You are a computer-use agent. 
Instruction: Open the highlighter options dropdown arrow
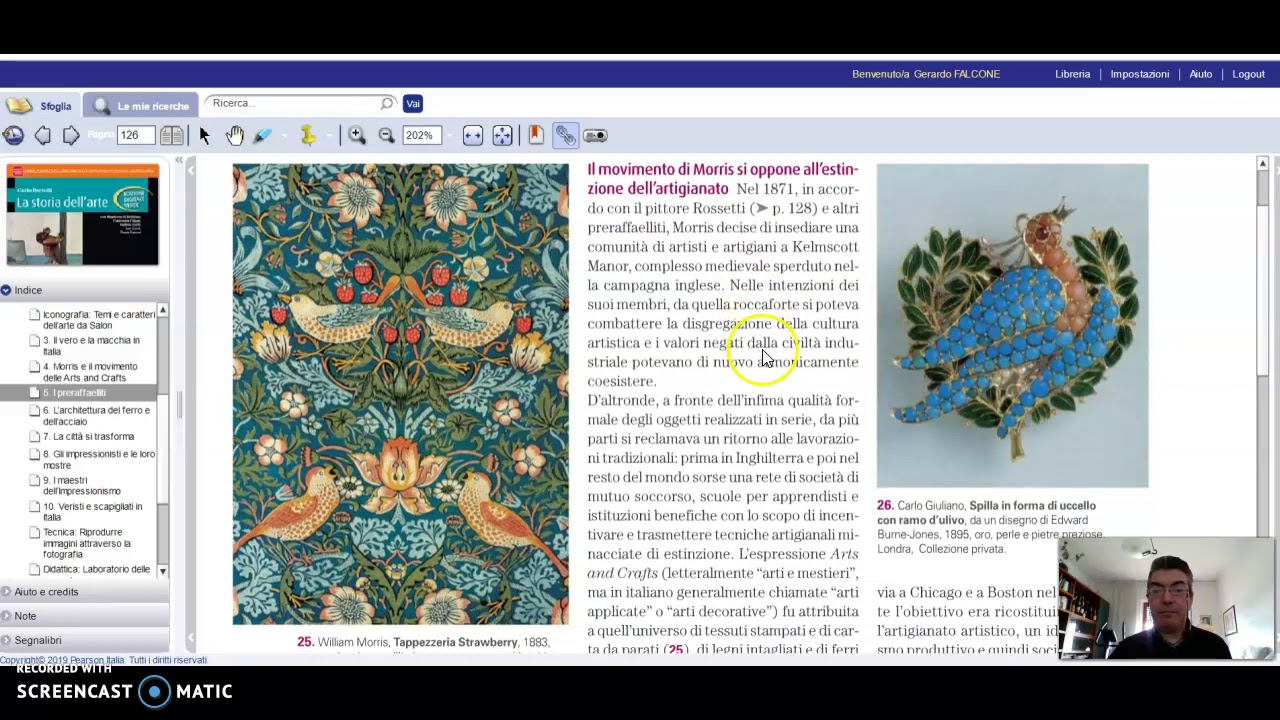(282, 135)
